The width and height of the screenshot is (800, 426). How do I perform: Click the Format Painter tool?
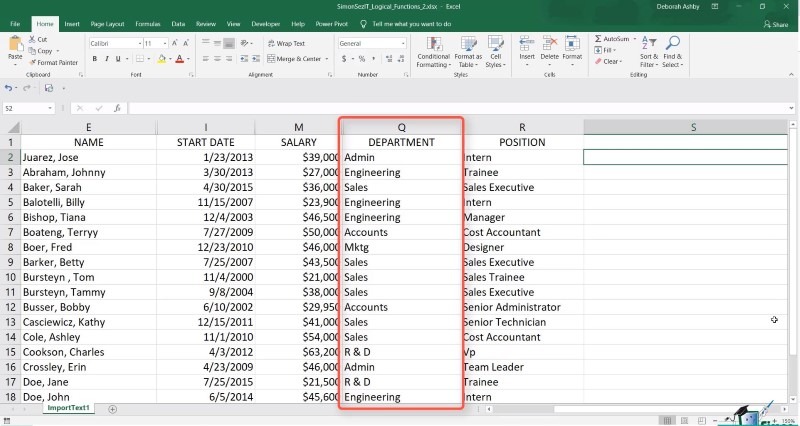click(56, 62)
